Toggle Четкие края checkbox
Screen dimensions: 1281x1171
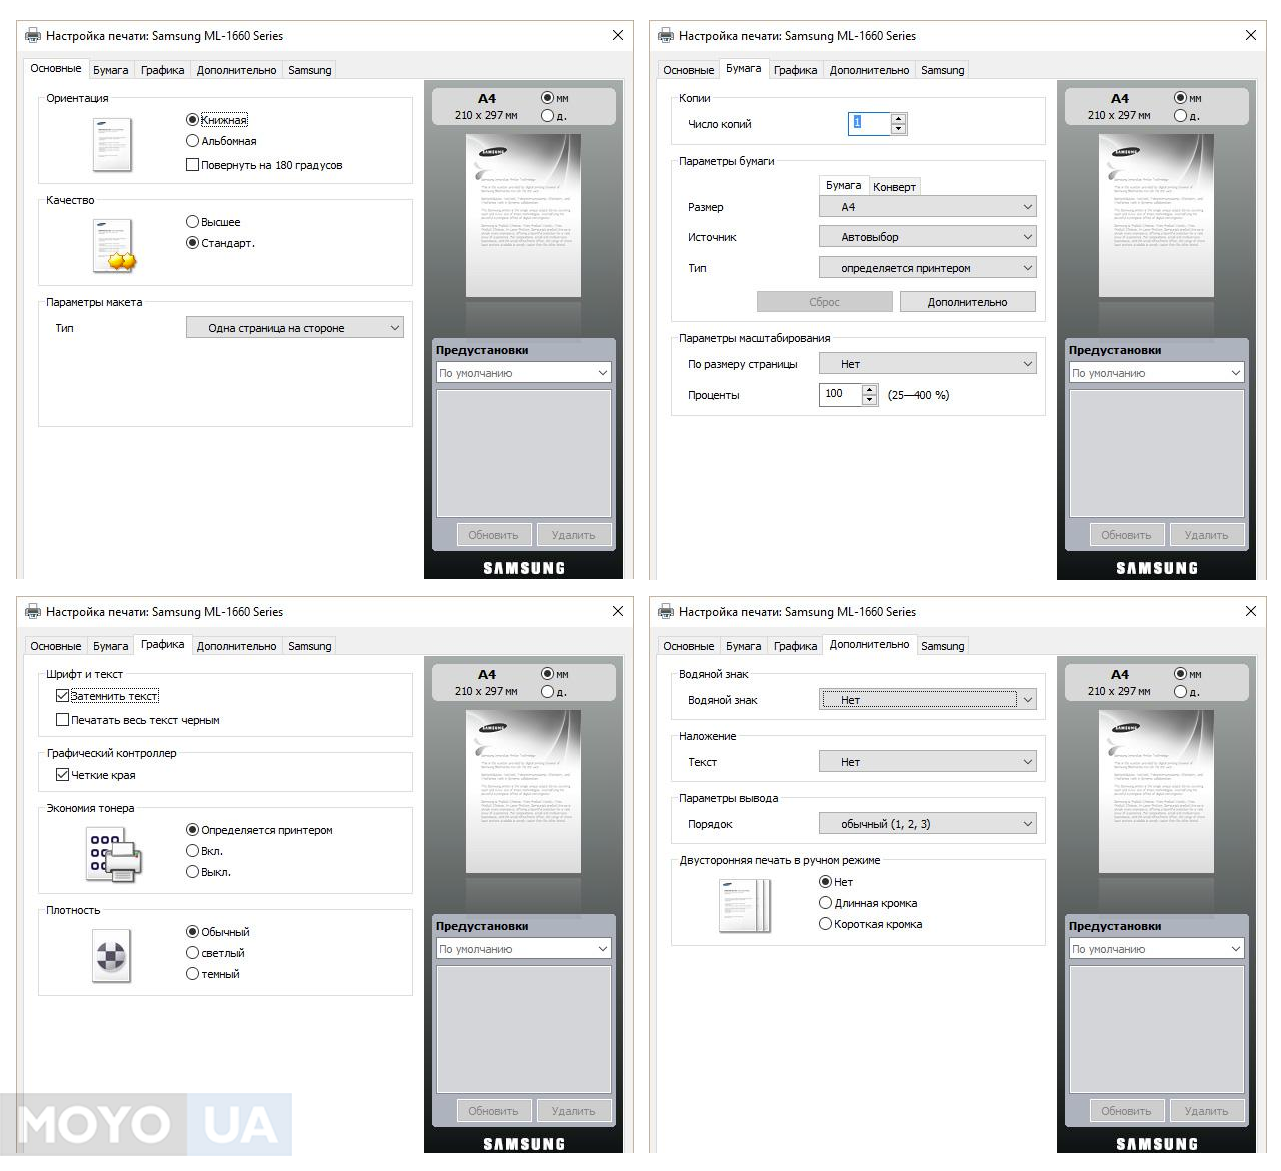click(x=96, y=775)
